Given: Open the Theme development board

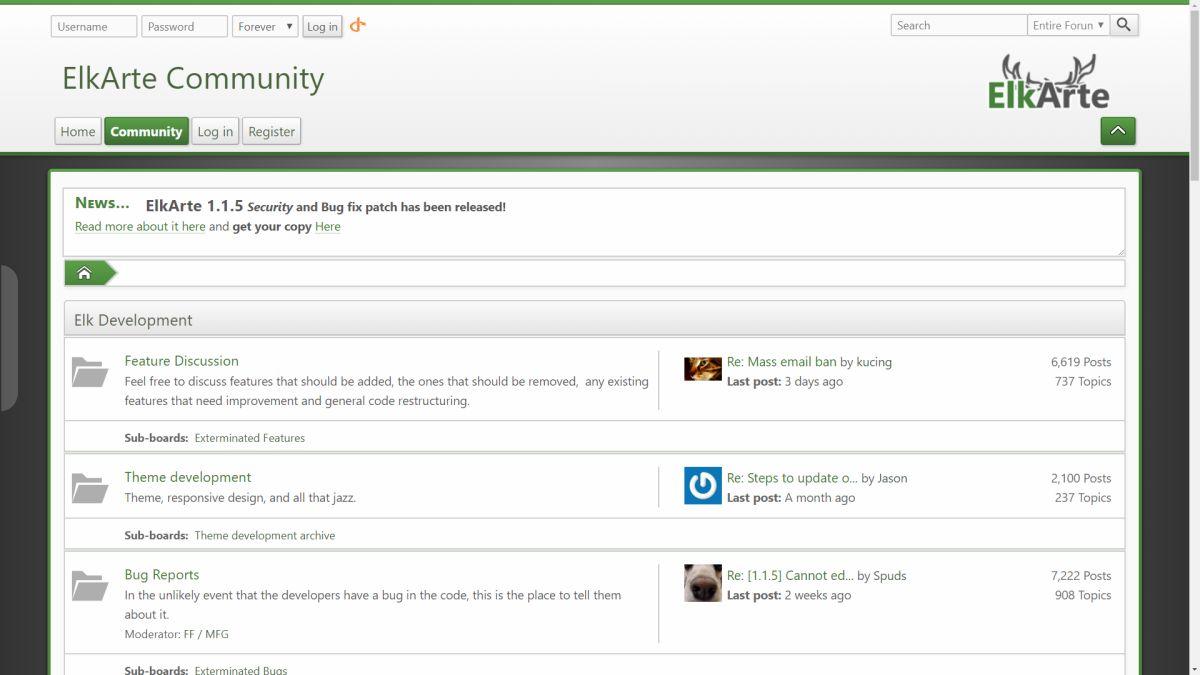Looking at the screenshot, I should point(188,477).
